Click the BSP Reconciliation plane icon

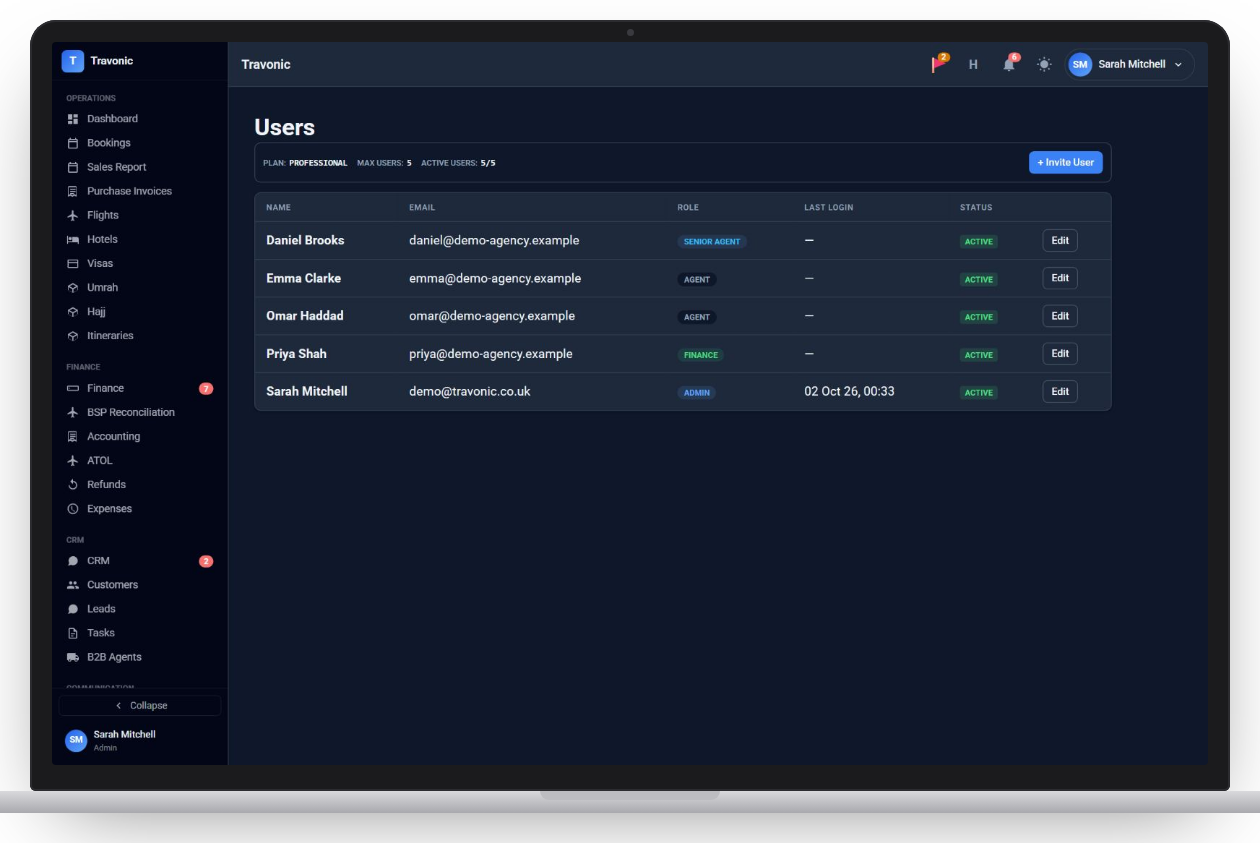pos(72,412)
